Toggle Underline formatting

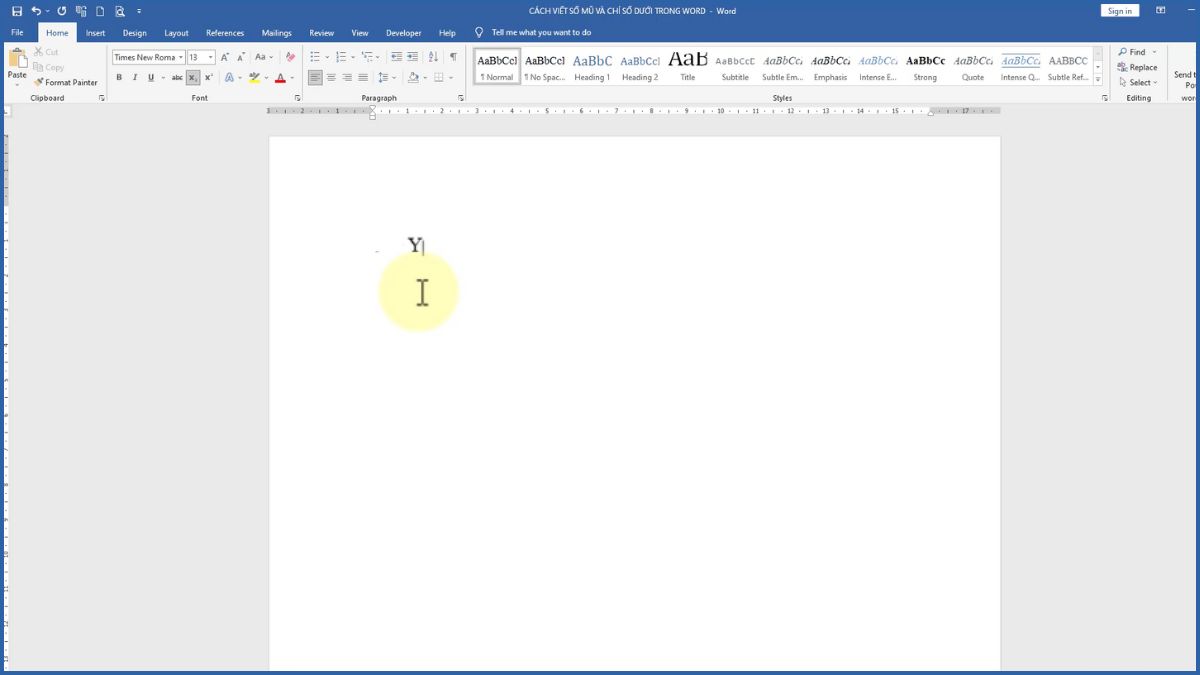click(153, 77)
